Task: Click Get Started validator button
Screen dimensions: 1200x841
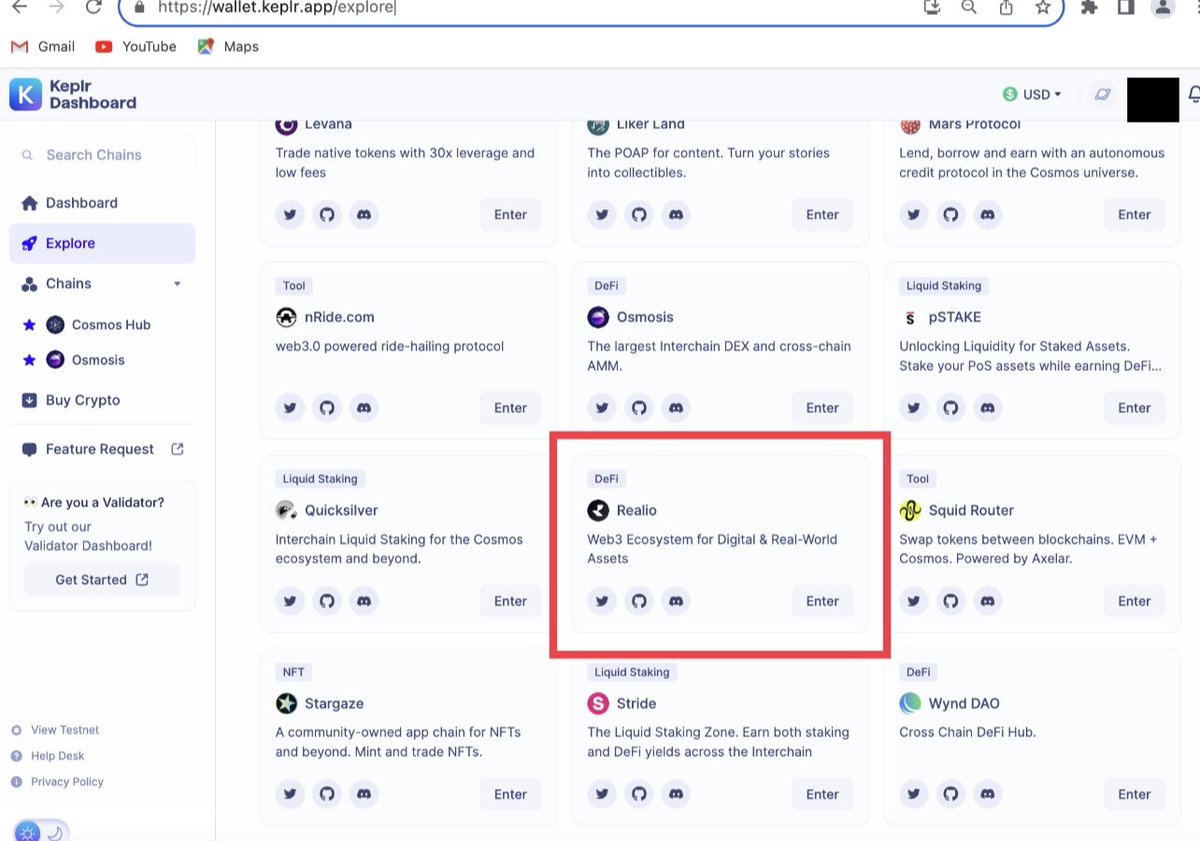Action: click(x=102, y=580)
